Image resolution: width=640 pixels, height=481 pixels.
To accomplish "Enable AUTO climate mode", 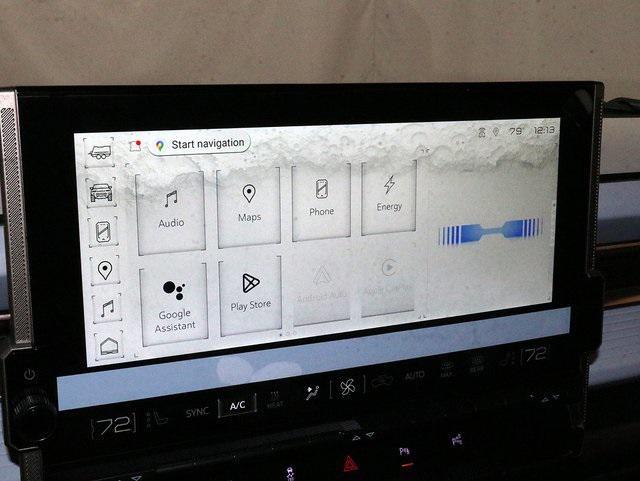I will point(415,375).
